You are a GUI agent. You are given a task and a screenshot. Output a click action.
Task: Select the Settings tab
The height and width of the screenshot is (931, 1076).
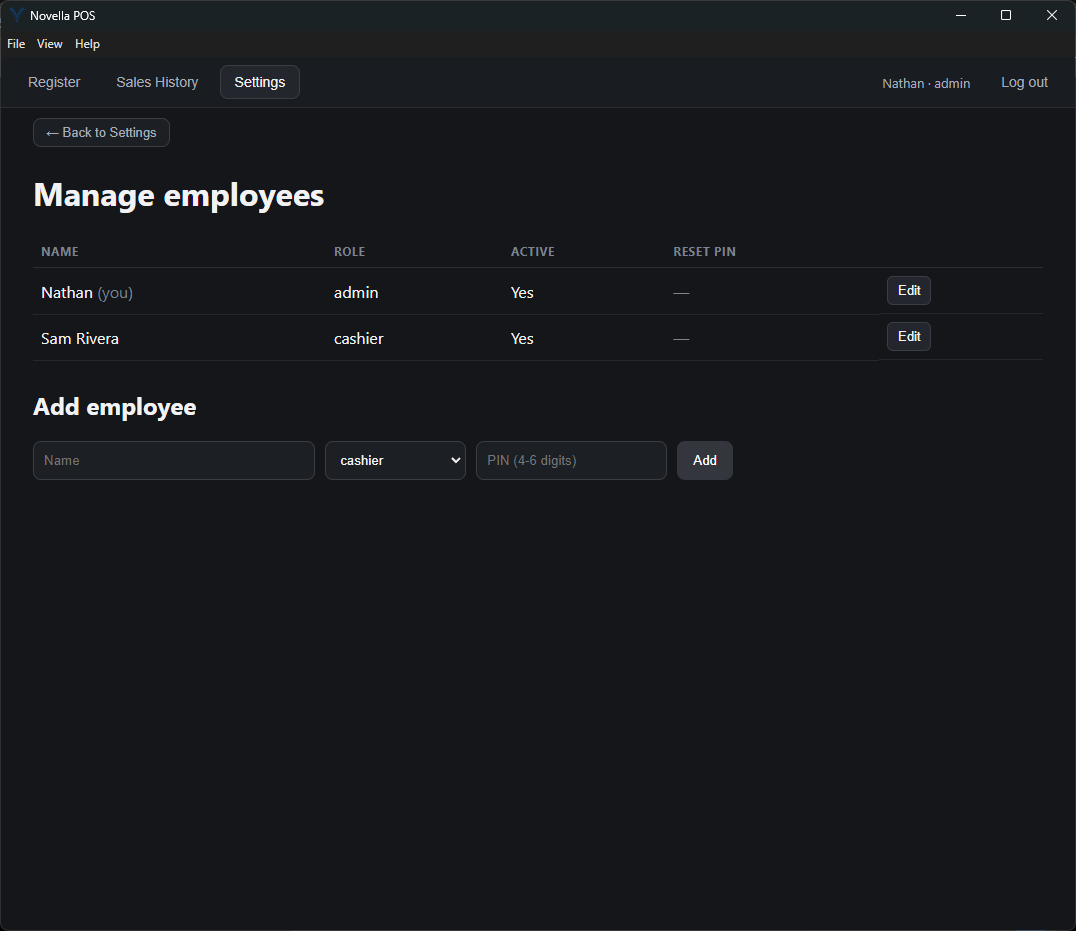pos(259,82)
